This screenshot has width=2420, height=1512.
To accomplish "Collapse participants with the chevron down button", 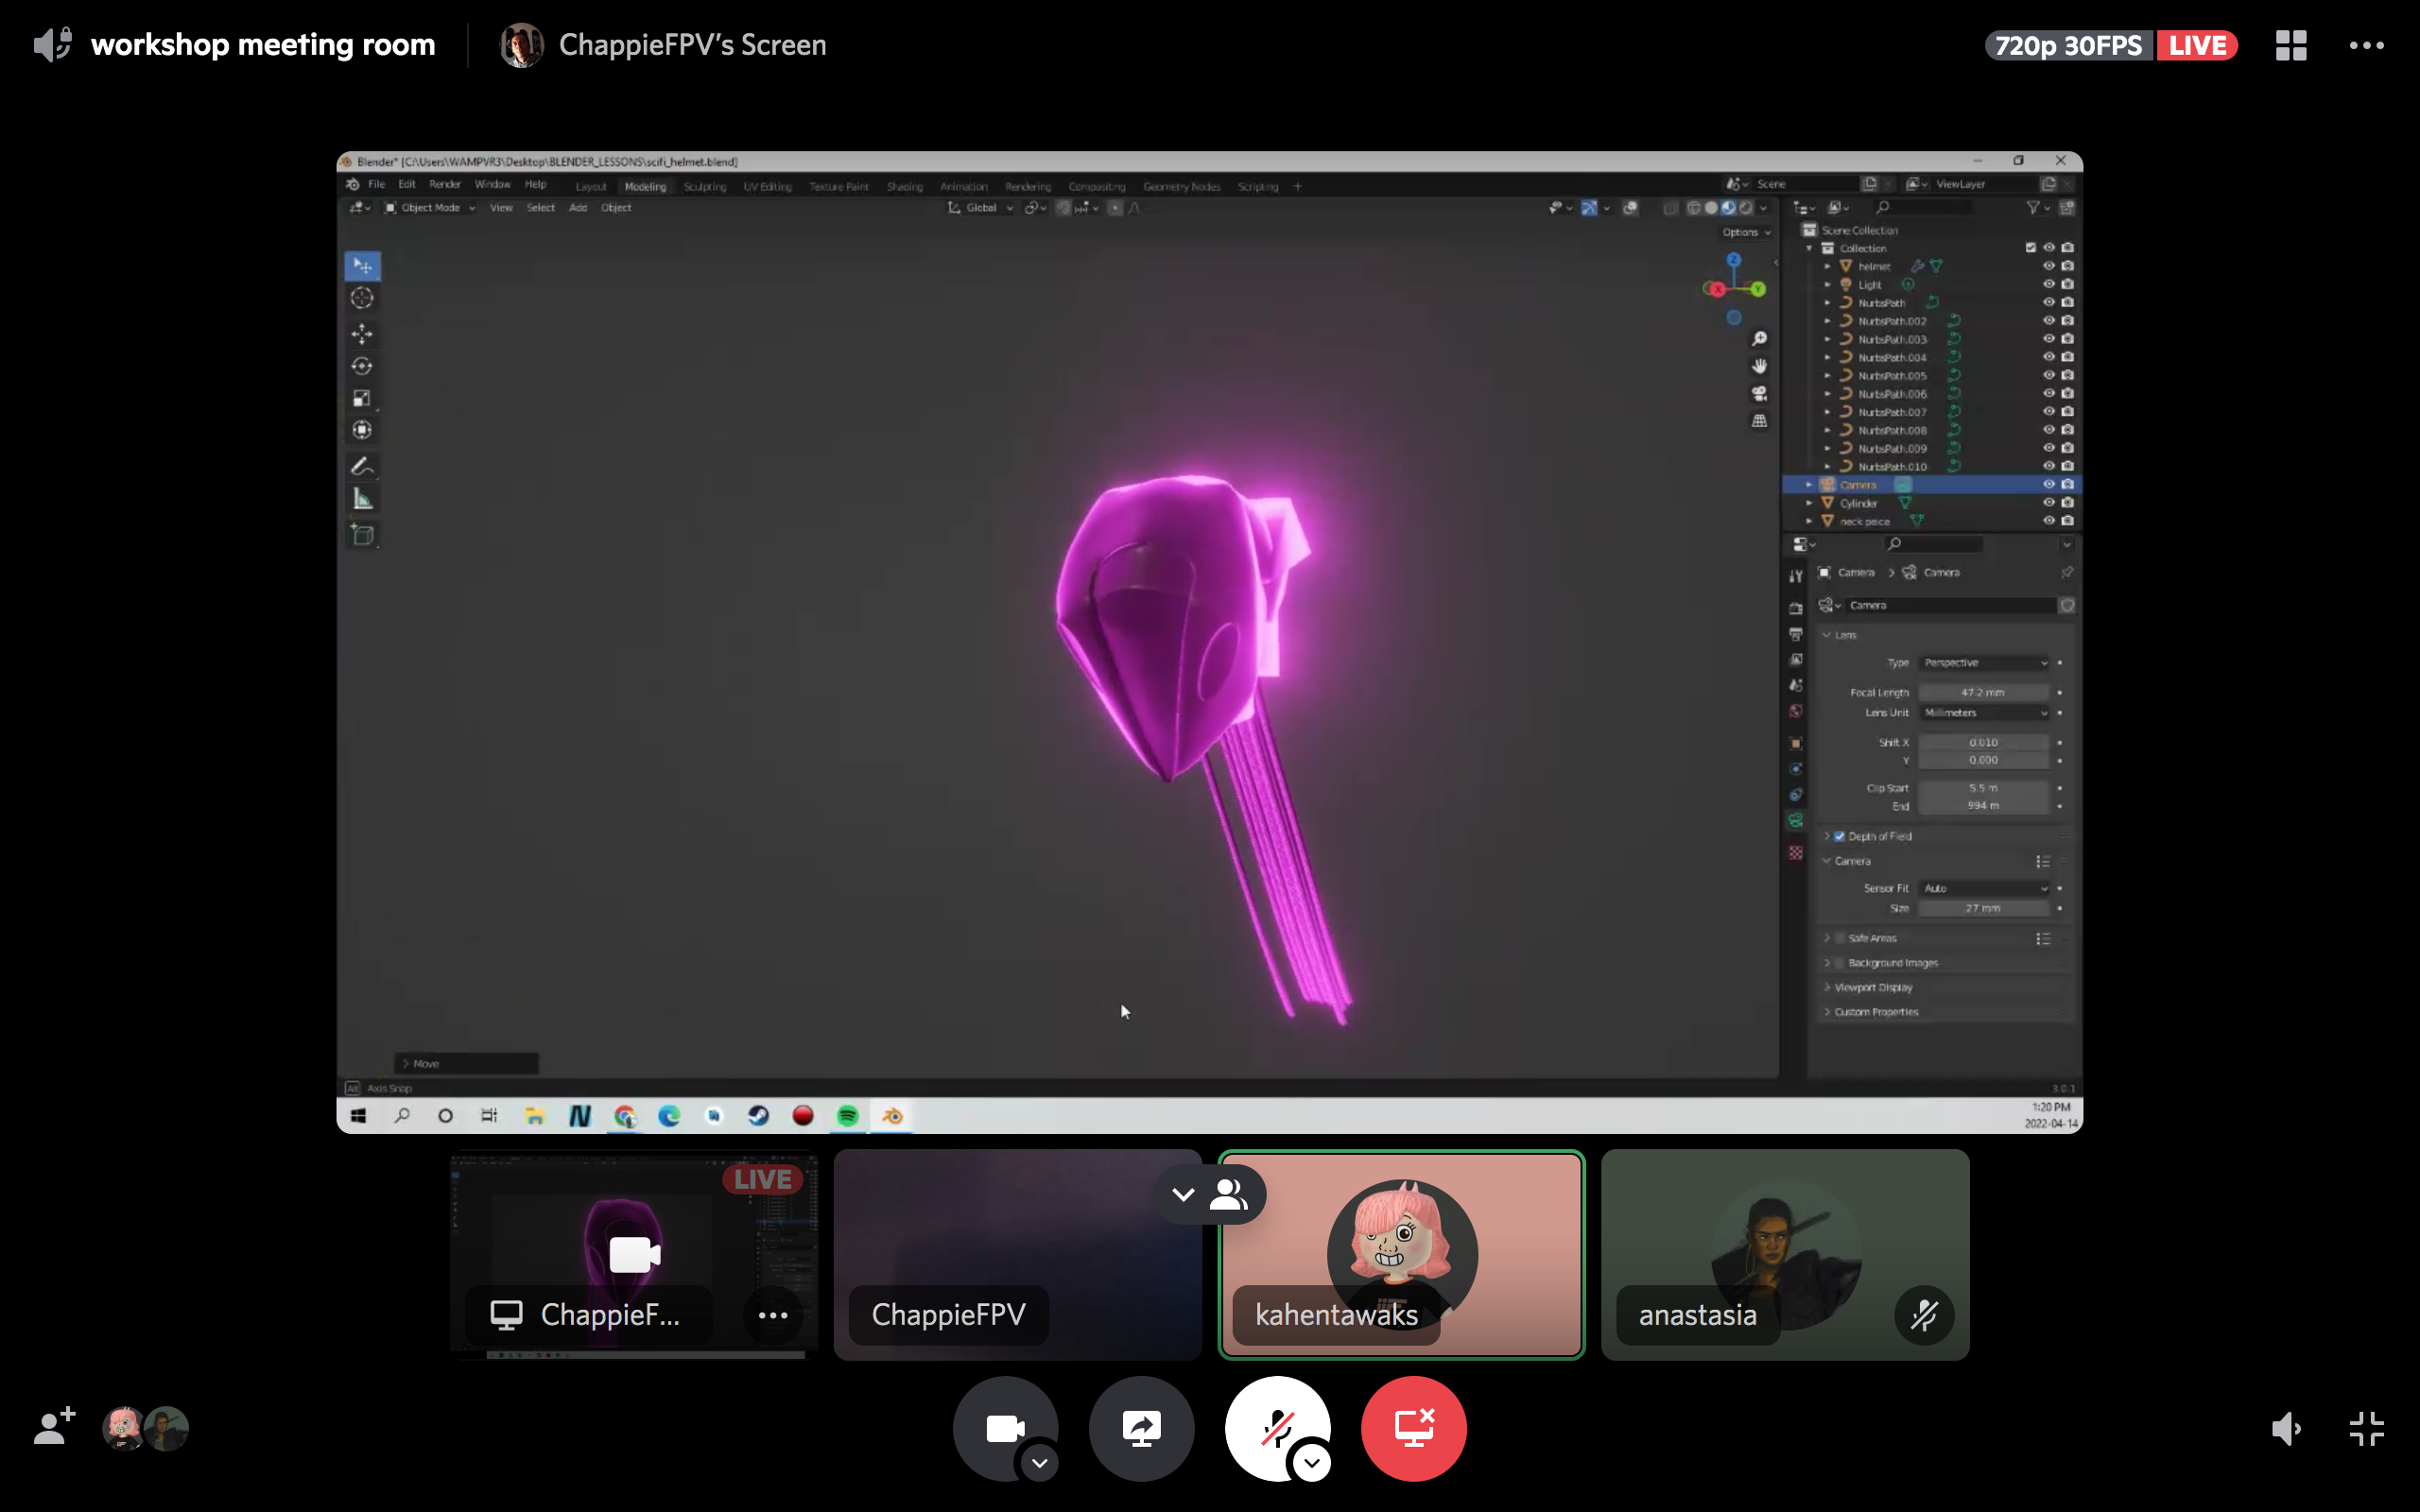I will tap(1183, 1194).
